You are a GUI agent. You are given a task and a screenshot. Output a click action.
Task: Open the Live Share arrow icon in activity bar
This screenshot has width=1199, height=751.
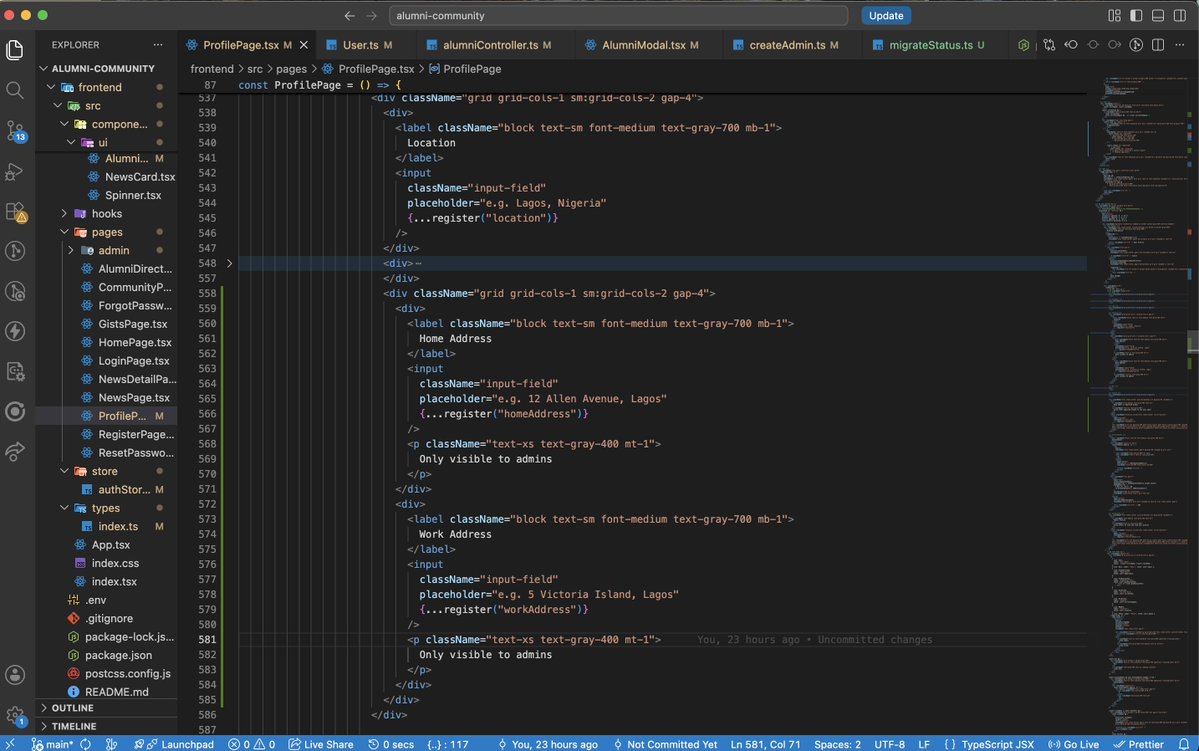pos(15,451)
